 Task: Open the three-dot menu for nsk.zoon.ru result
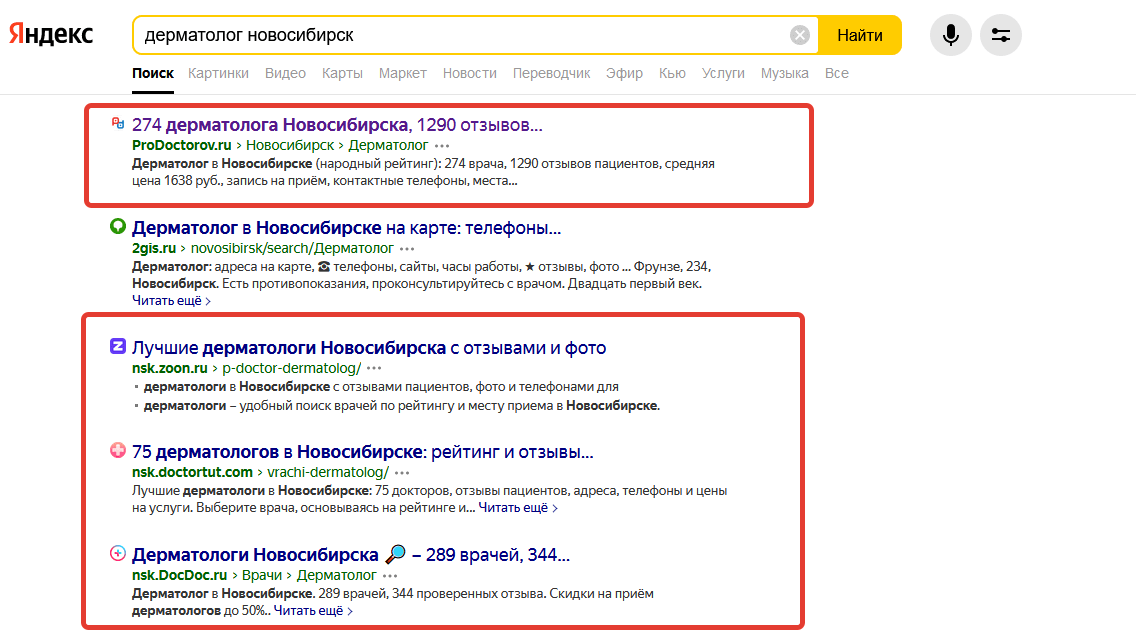point(374,368)
